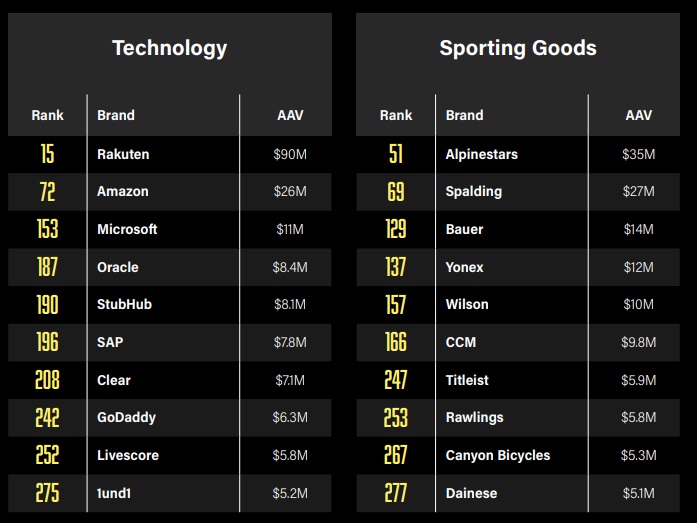Click the Technology table title
This screenshot has height=523, width=697.
(x=169, y=48)
